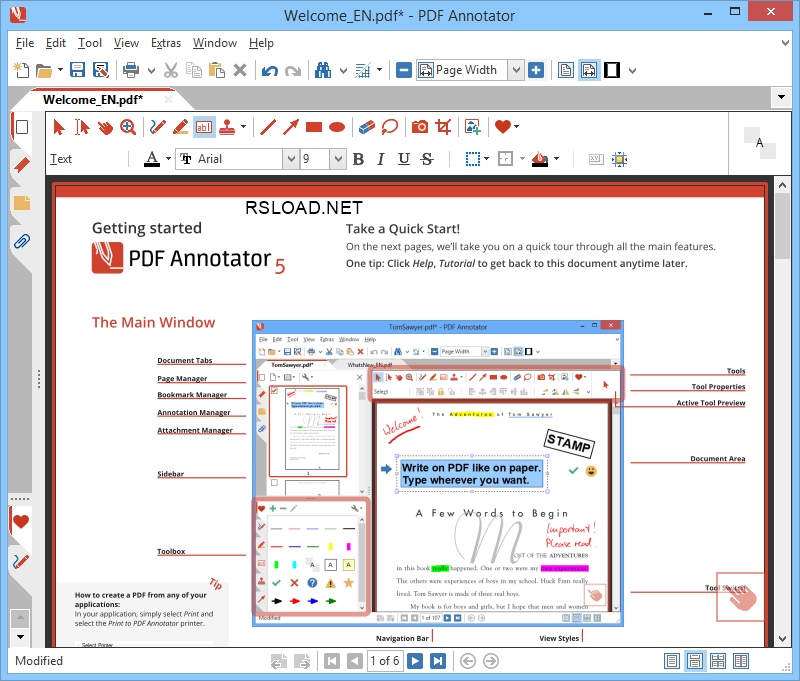Image resolution: width=800 pixels, height=681 pixels.
Task: Pick the Eraser tool
Action: 367,127
